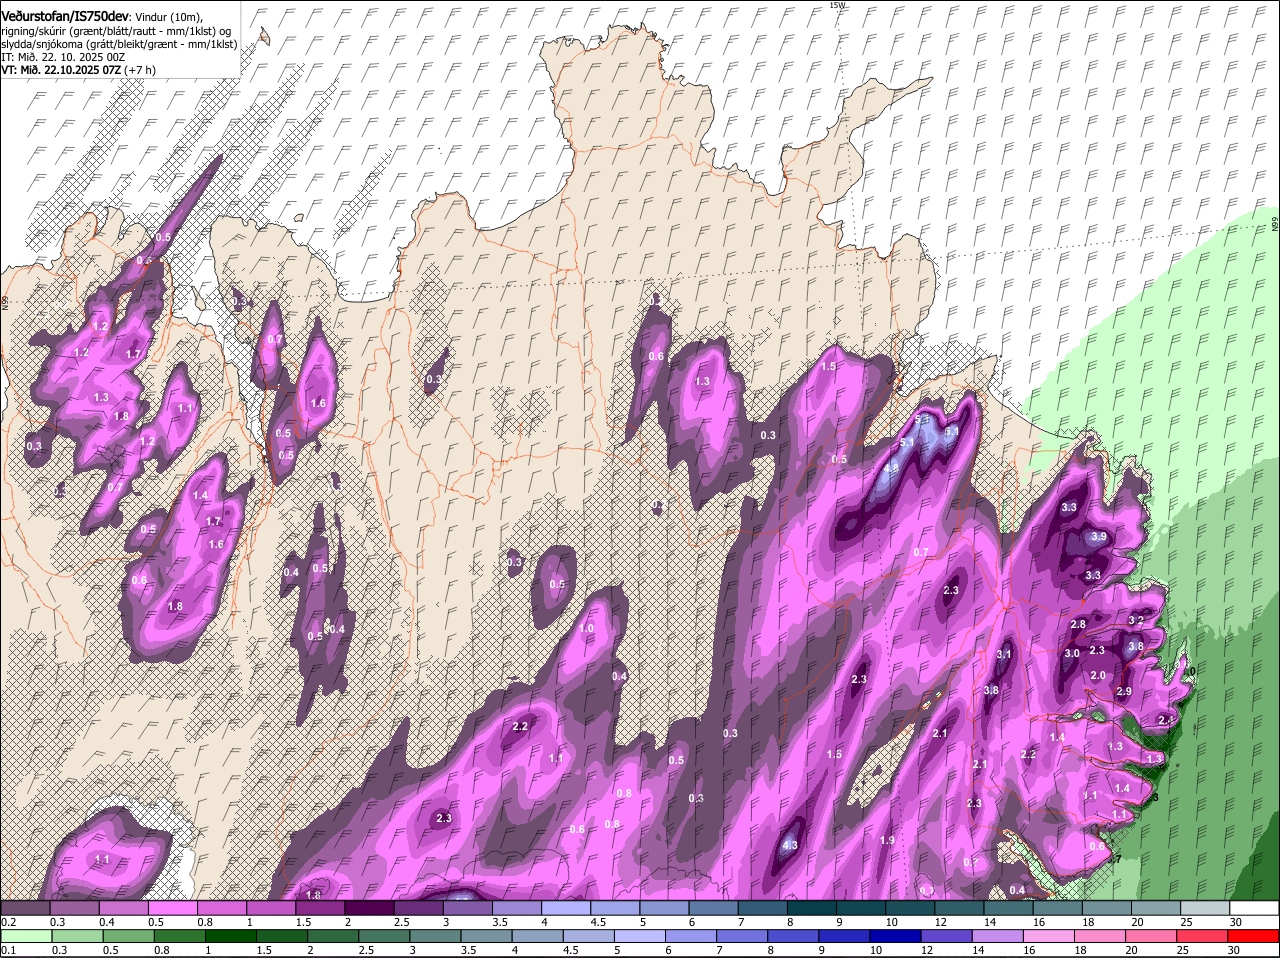
Task: Click snow legend swatch between 20 and 25
Action: (x=1156, y=908)
